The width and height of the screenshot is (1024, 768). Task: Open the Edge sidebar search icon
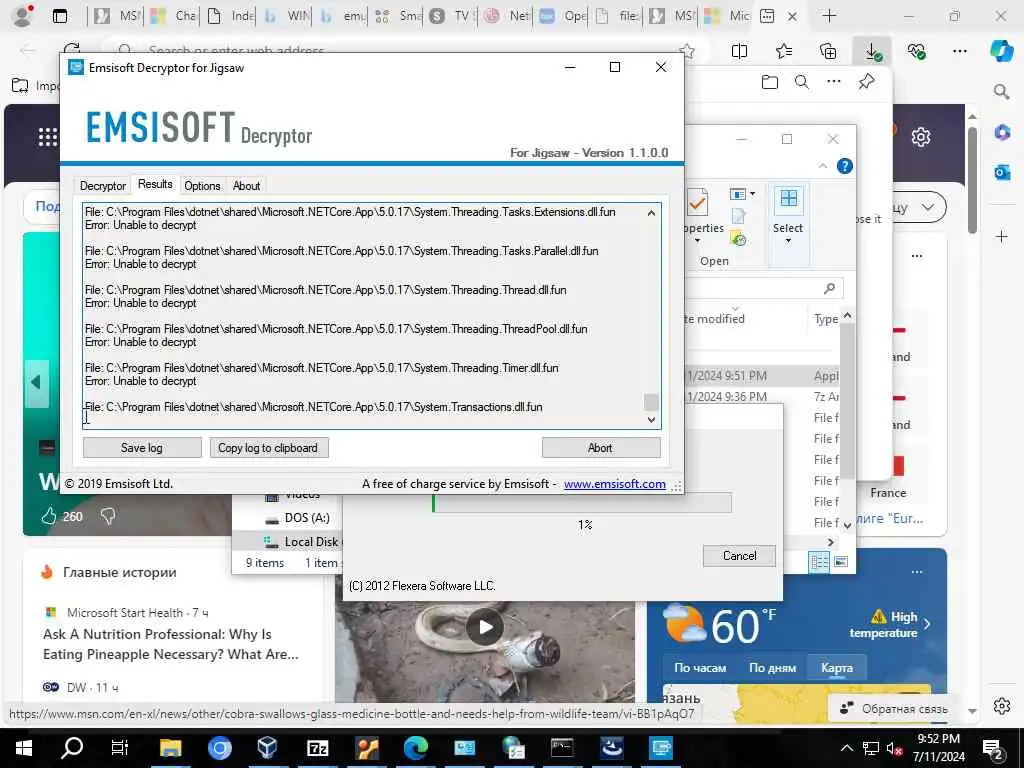pos(1001,92)
